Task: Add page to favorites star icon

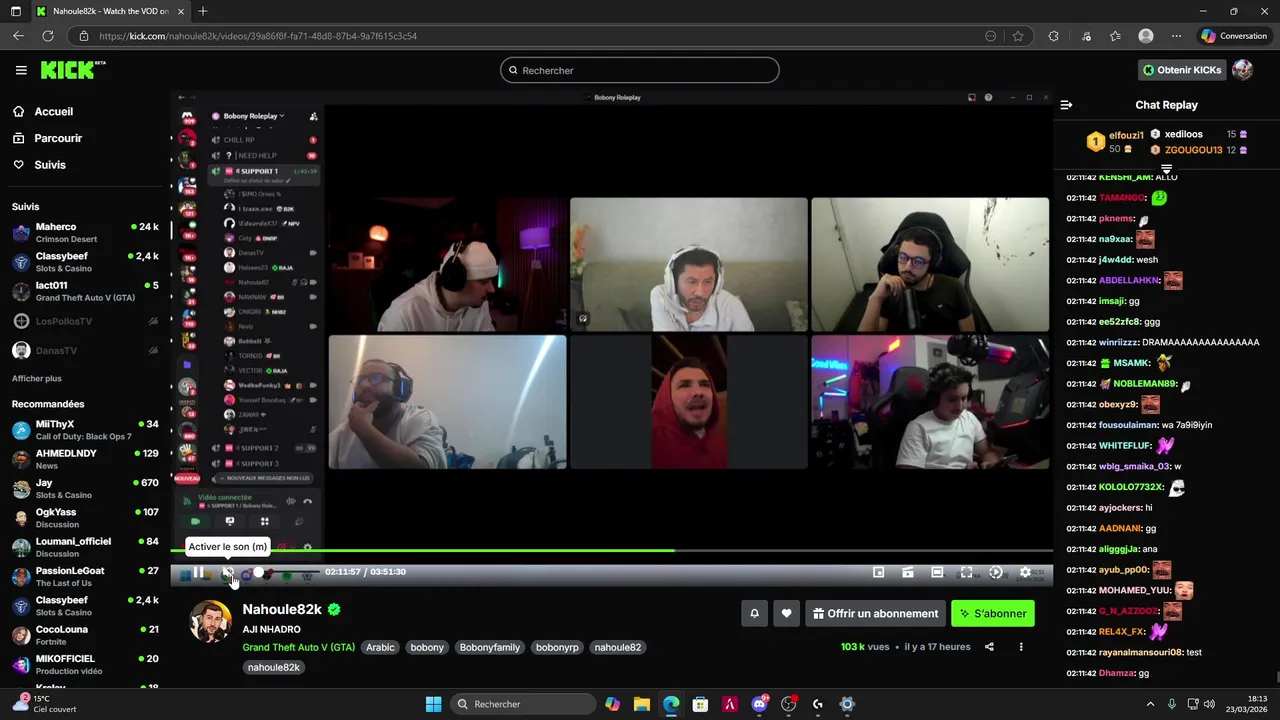Action: [x=1018, y=36]
